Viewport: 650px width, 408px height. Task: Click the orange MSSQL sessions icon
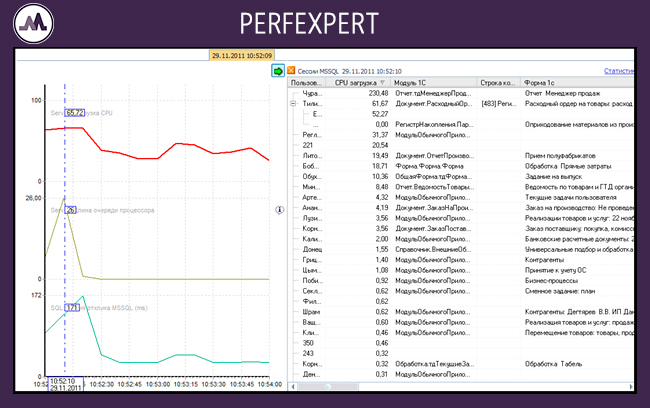click(291, 70)
